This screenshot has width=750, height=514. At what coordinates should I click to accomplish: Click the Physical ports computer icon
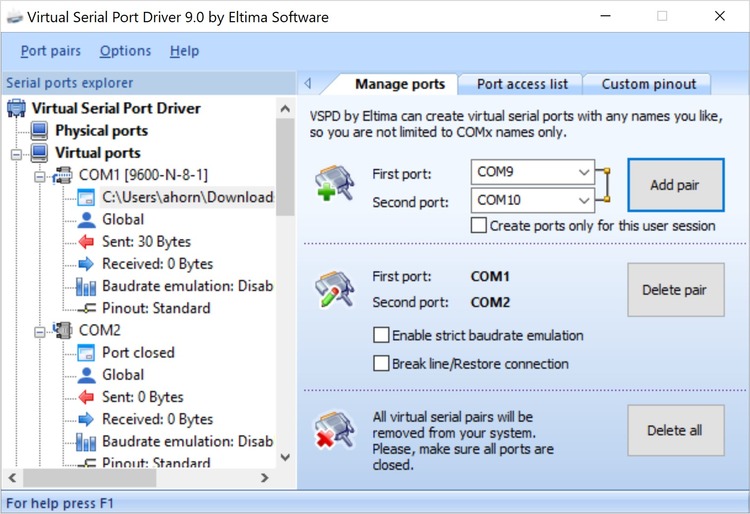(x=39, y=131)
